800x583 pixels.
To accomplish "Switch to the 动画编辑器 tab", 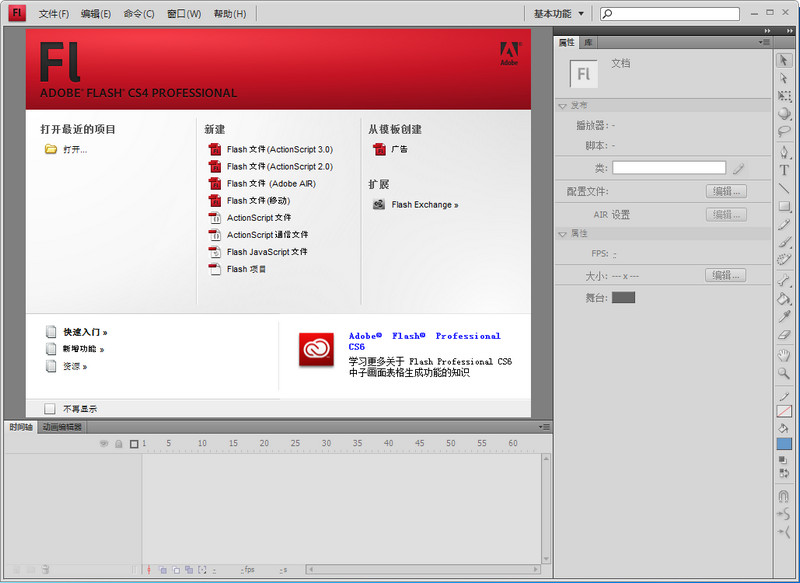I will point(60,425).
